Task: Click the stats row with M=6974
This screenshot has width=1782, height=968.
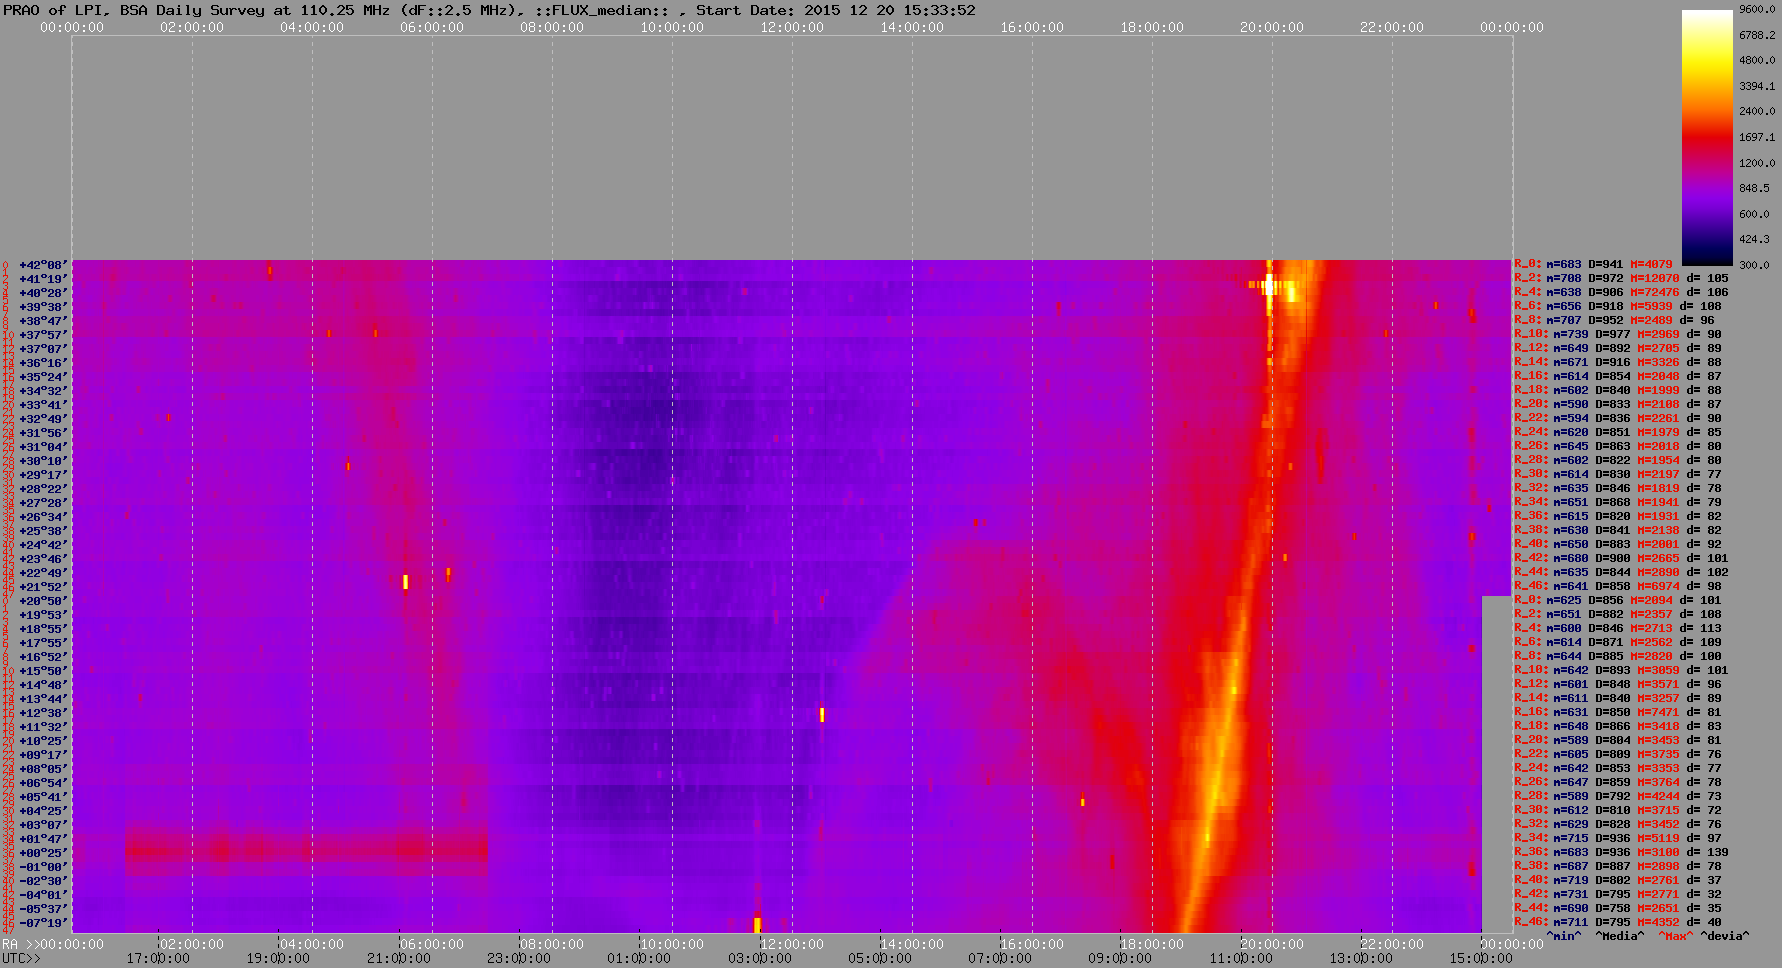Action: tap(1618, 587)
